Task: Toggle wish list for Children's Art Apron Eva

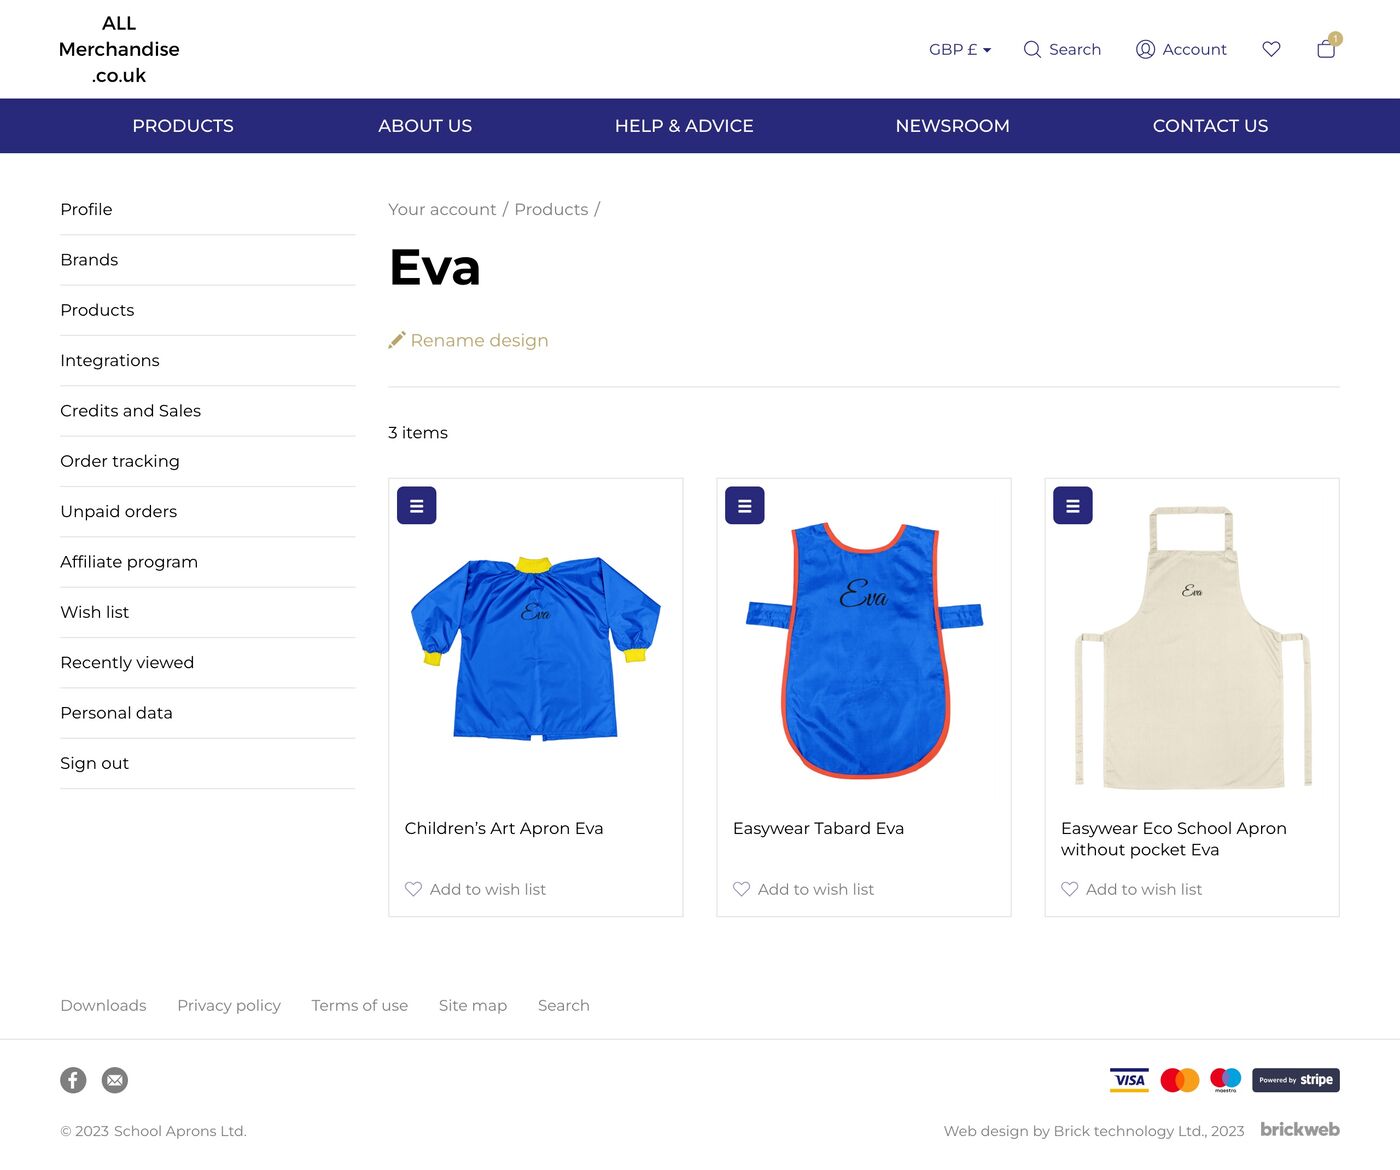Action: pos(413,889)
